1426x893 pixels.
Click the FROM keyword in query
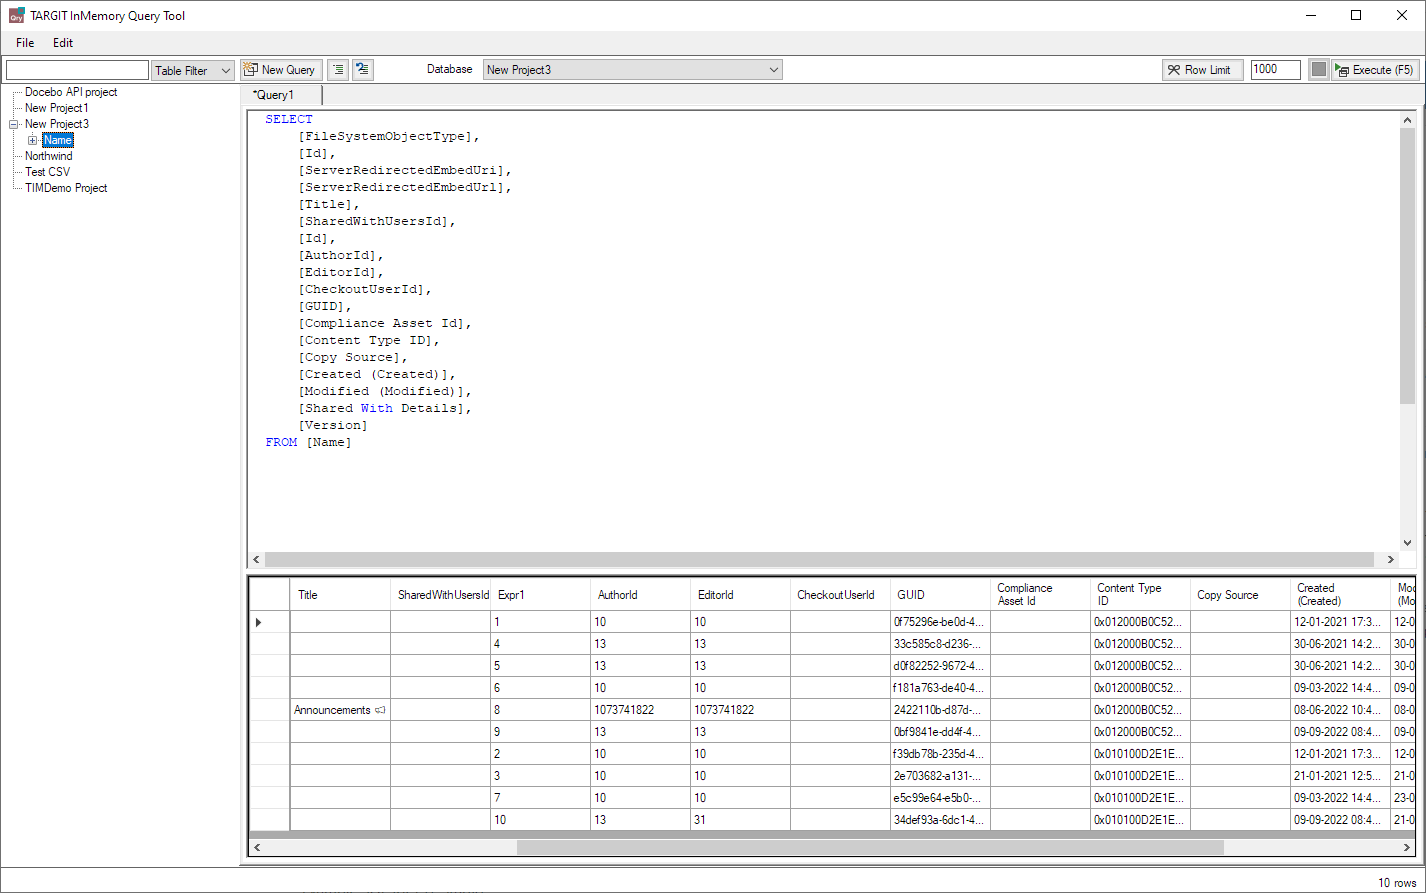(x=281, y=442)
